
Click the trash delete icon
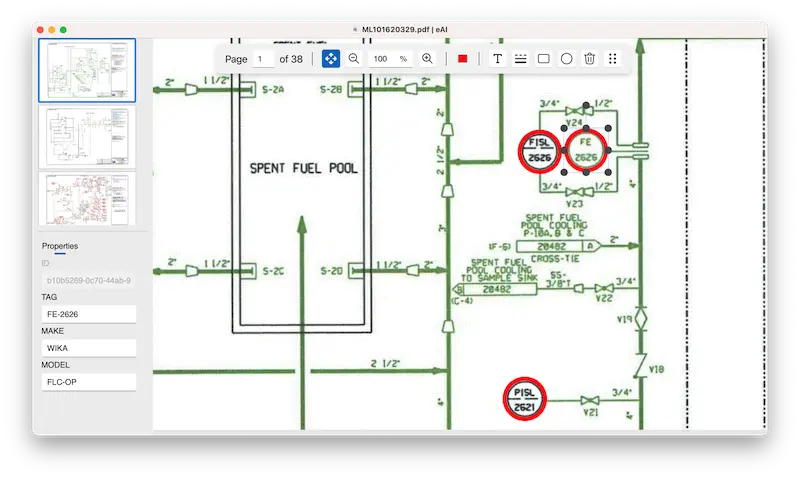click(x=589, y=59)
